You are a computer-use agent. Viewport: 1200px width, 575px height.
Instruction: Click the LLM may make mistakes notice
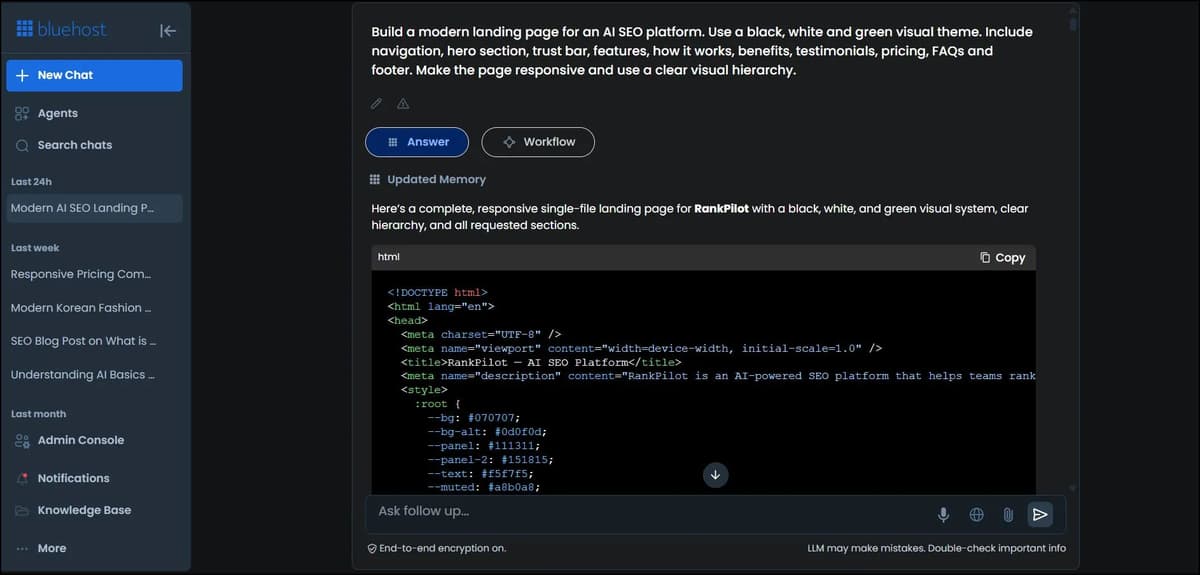[x=937, y=548]
